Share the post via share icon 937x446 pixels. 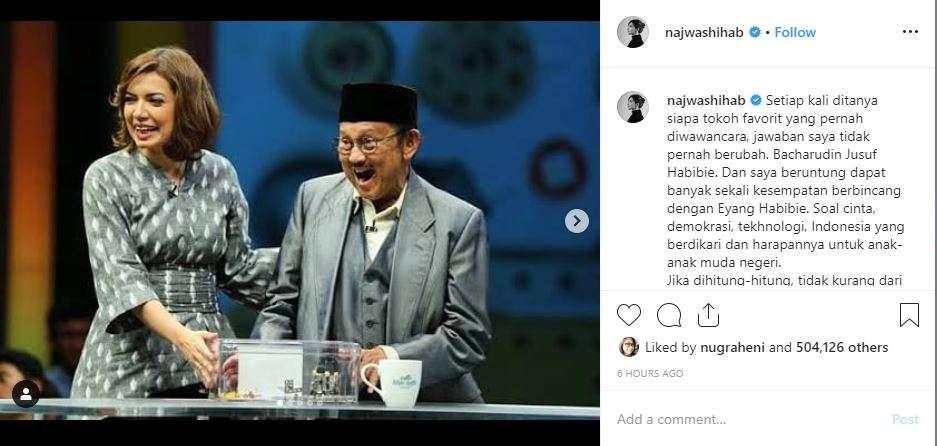pyautogui.click(x=708, y=315)
